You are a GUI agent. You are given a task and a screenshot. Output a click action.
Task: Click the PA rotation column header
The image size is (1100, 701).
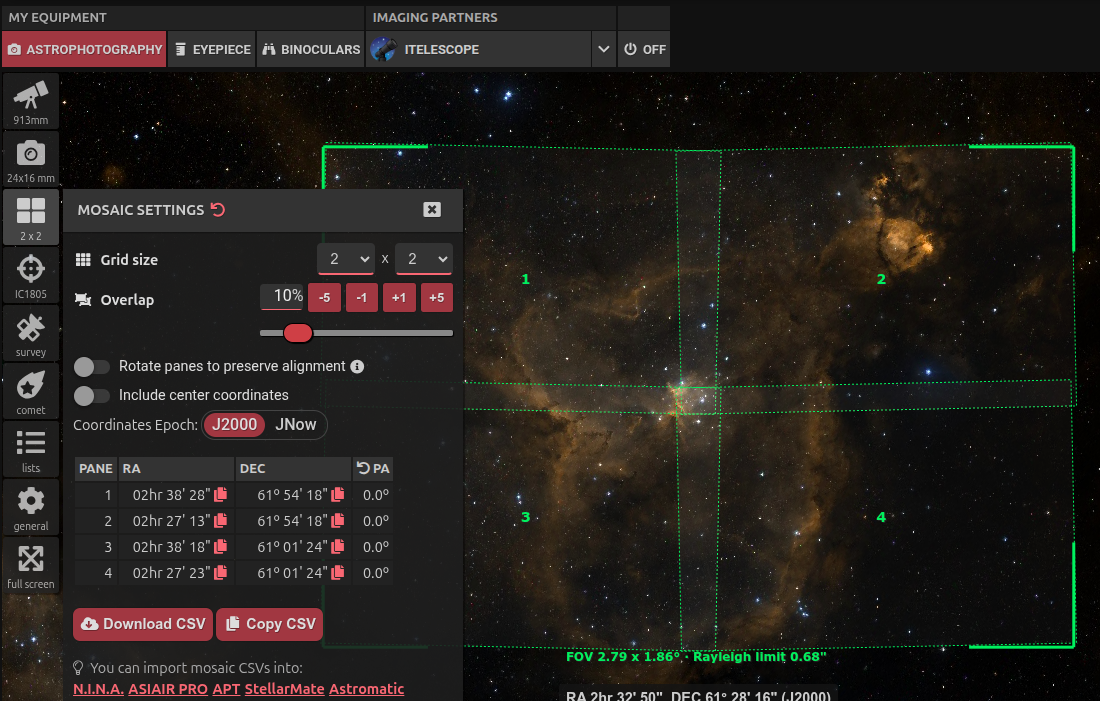tap(373, 468)
